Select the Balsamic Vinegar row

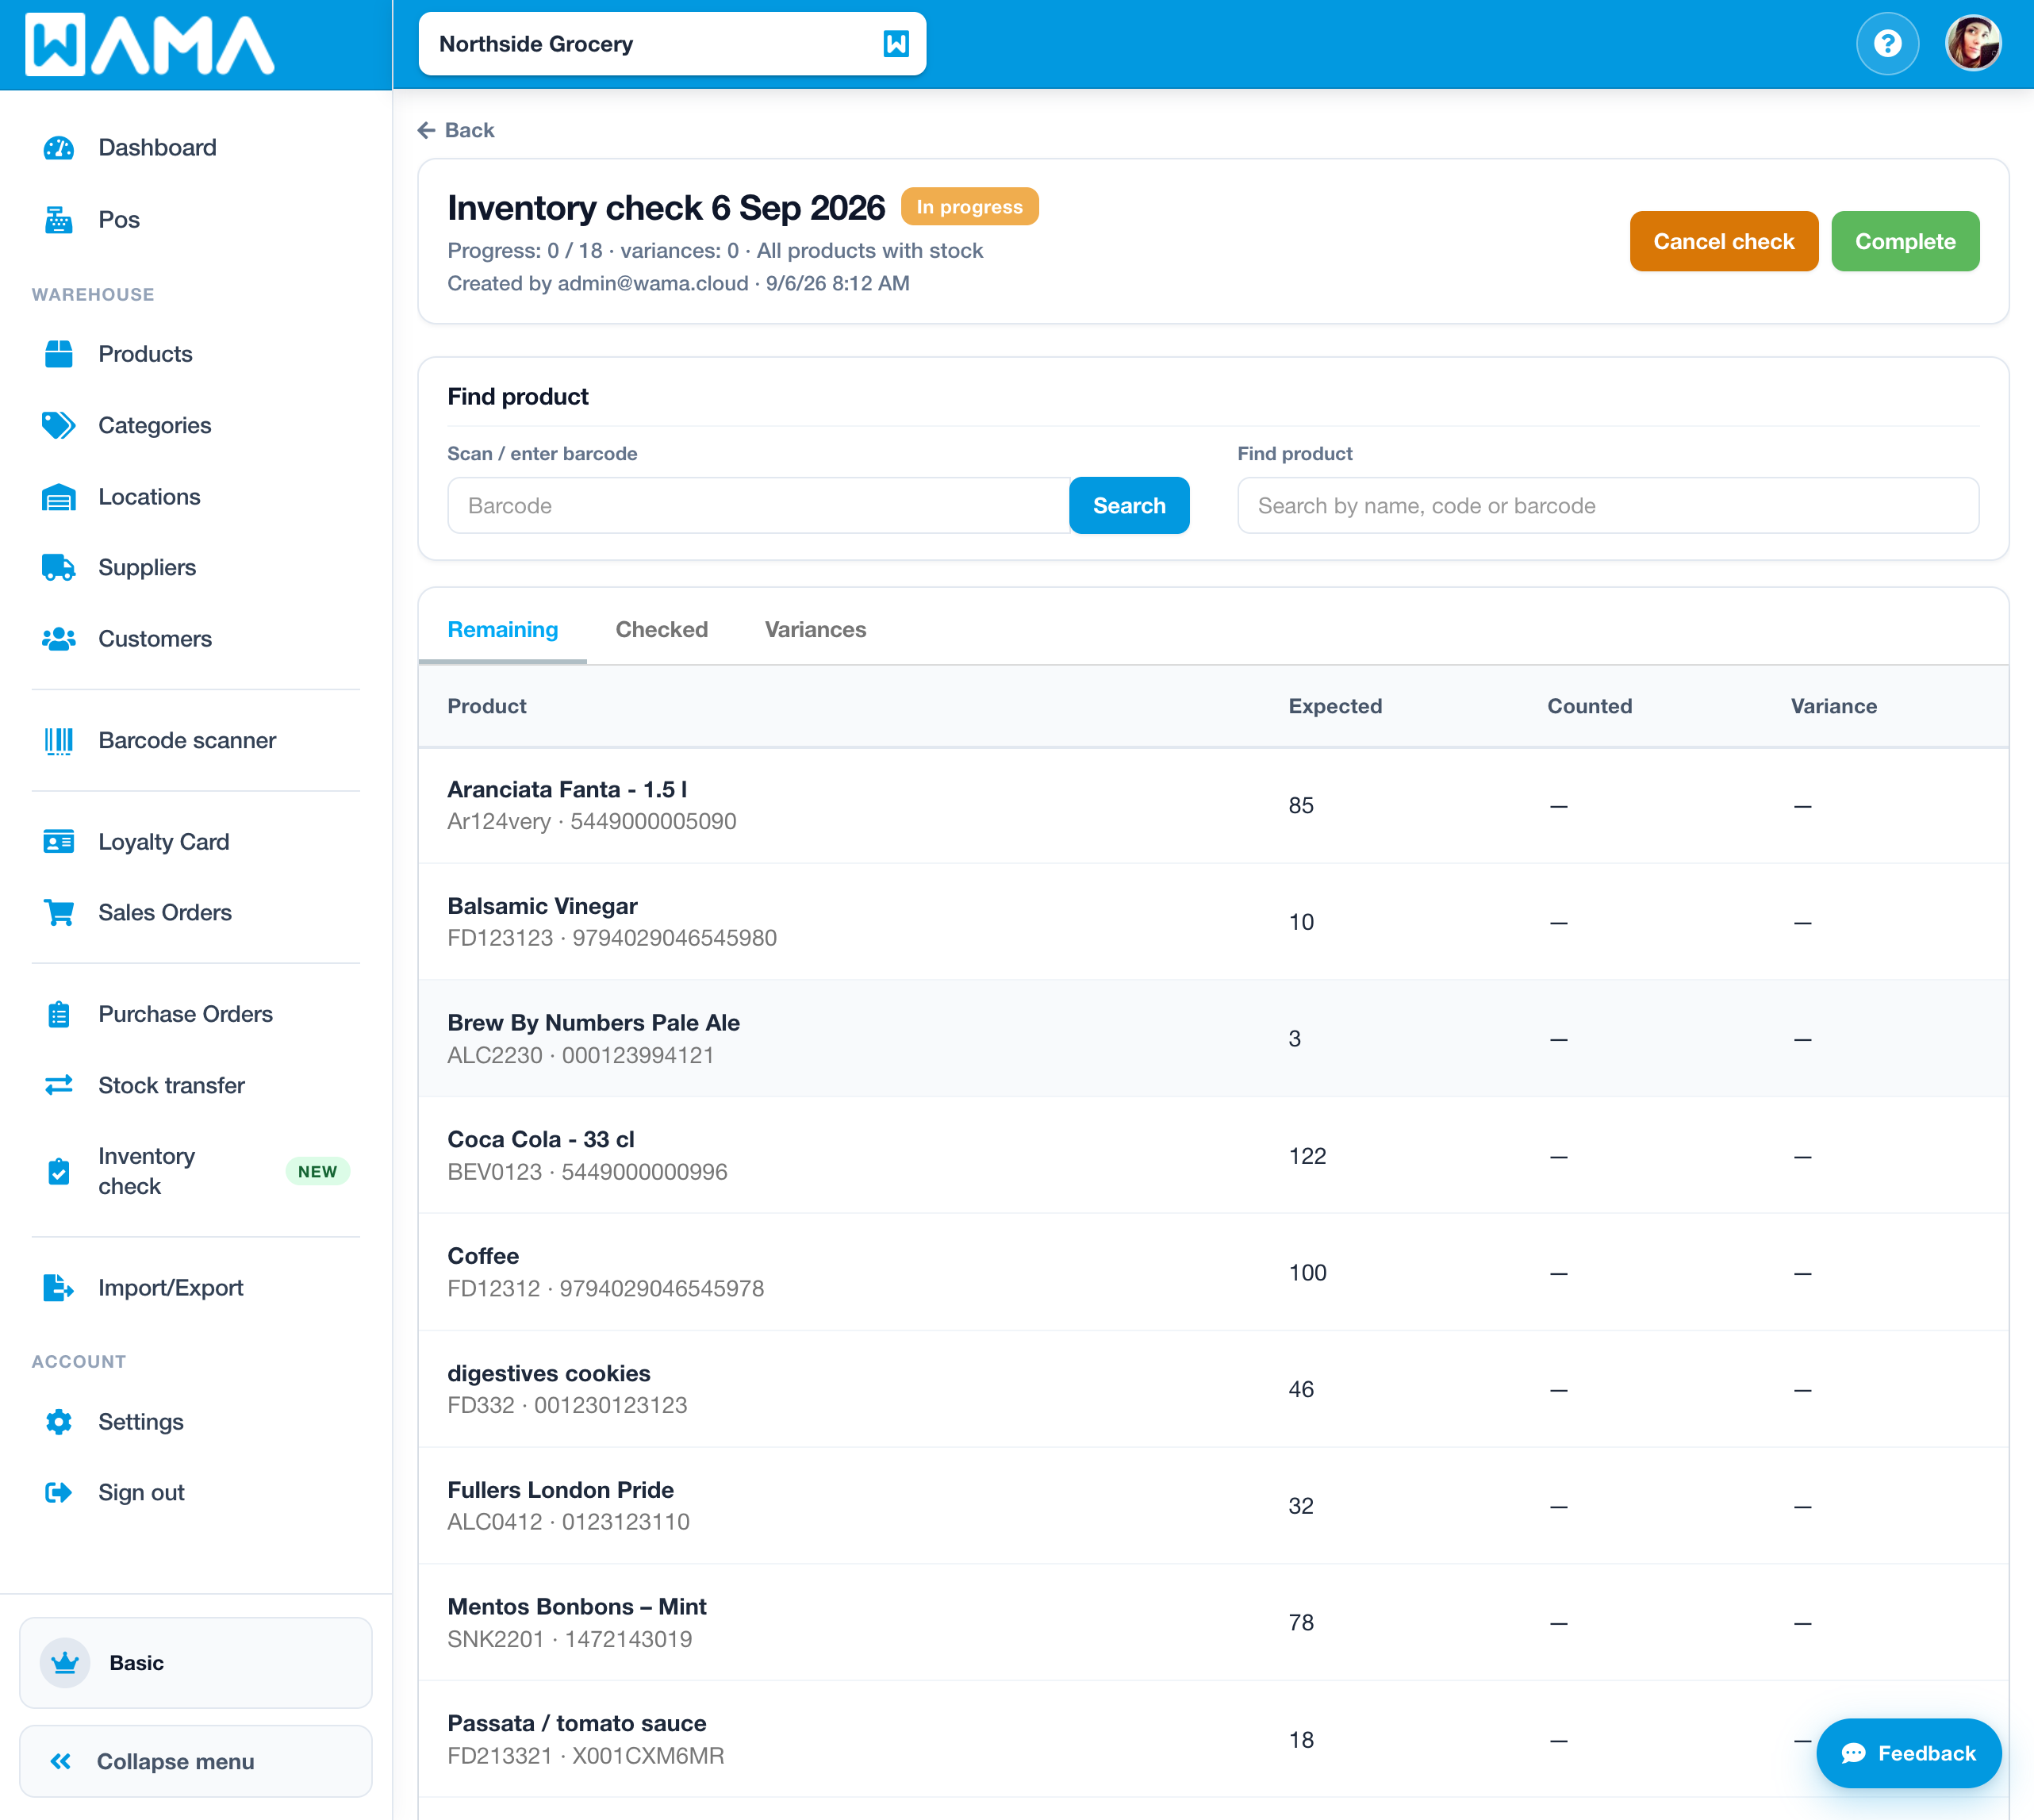click(x=1213, y=922)
